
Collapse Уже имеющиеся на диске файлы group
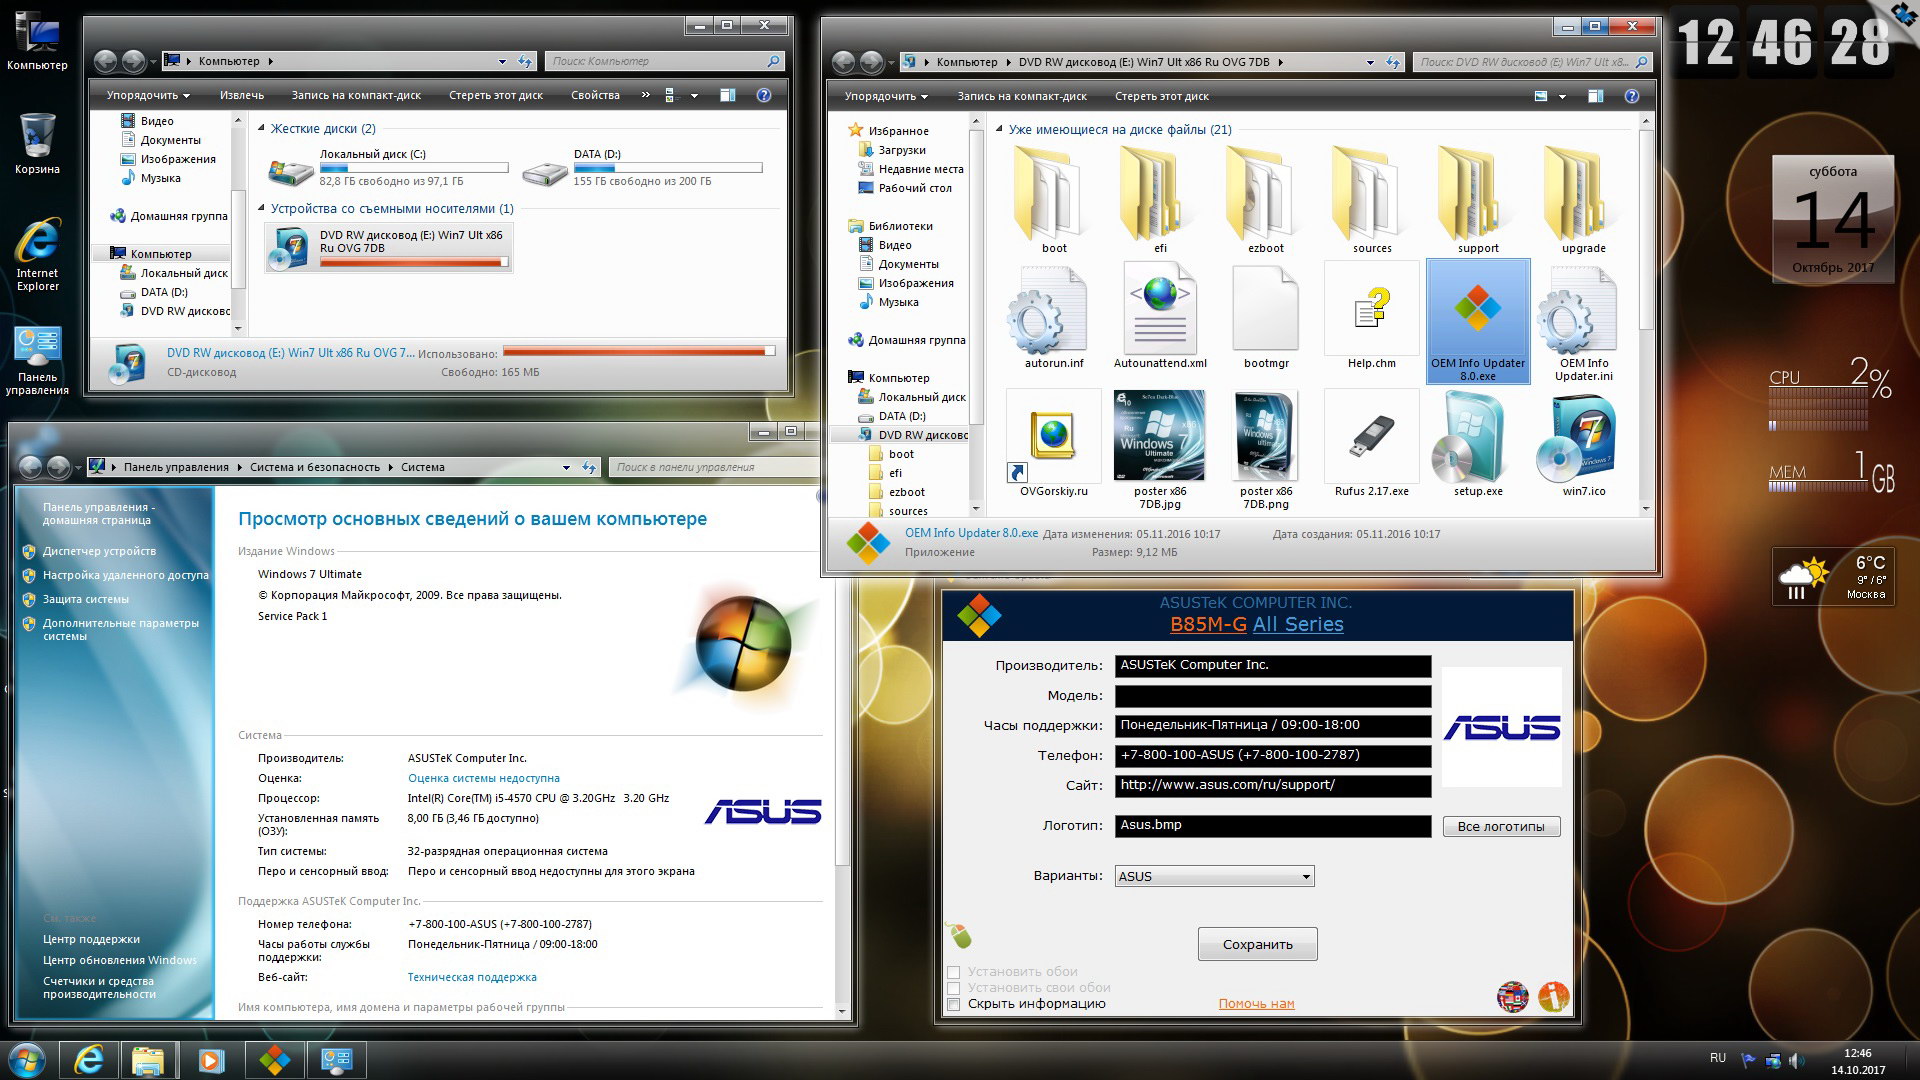click(999, 130)
